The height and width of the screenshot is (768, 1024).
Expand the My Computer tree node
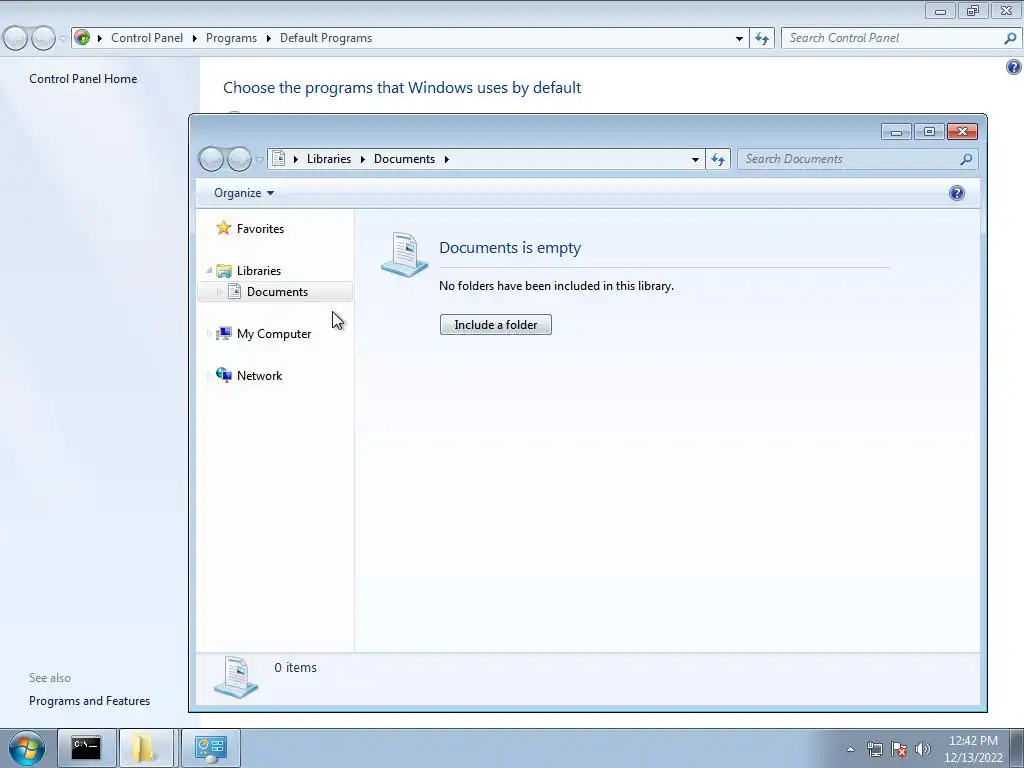(x=209, y=334)
